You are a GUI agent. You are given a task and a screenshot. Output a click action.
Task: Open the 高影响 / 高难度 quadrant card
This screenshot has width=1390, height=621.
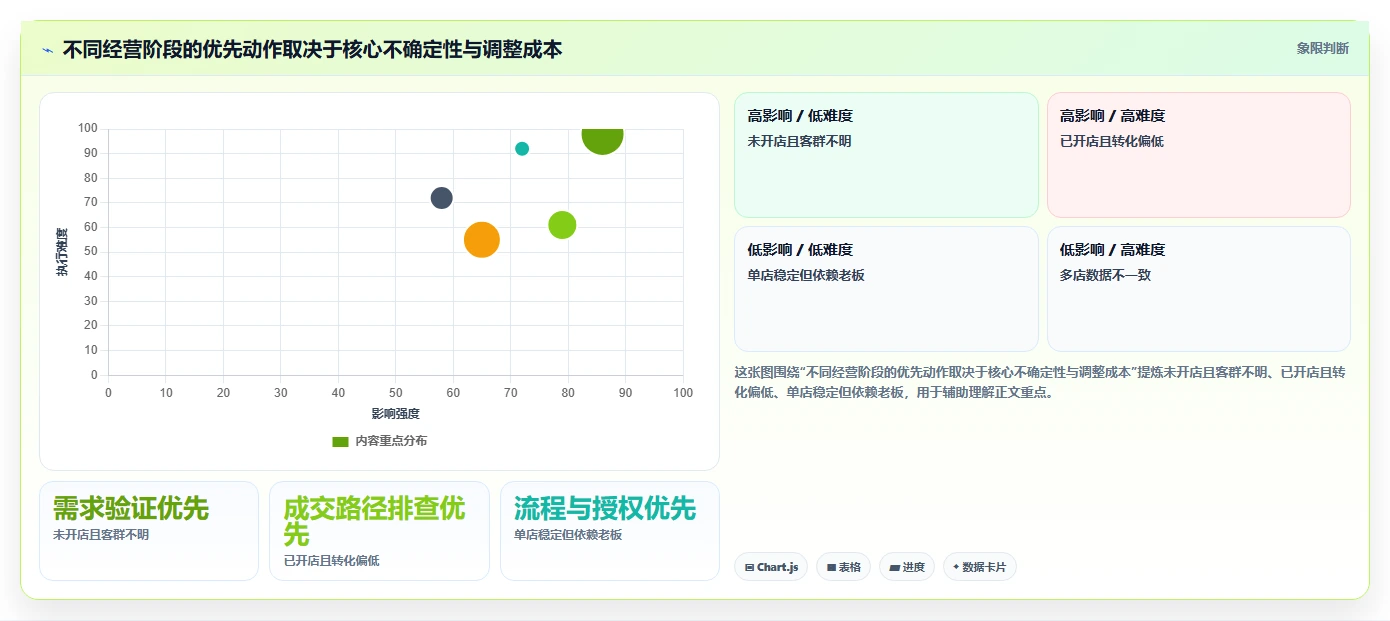click(1199, 155)
